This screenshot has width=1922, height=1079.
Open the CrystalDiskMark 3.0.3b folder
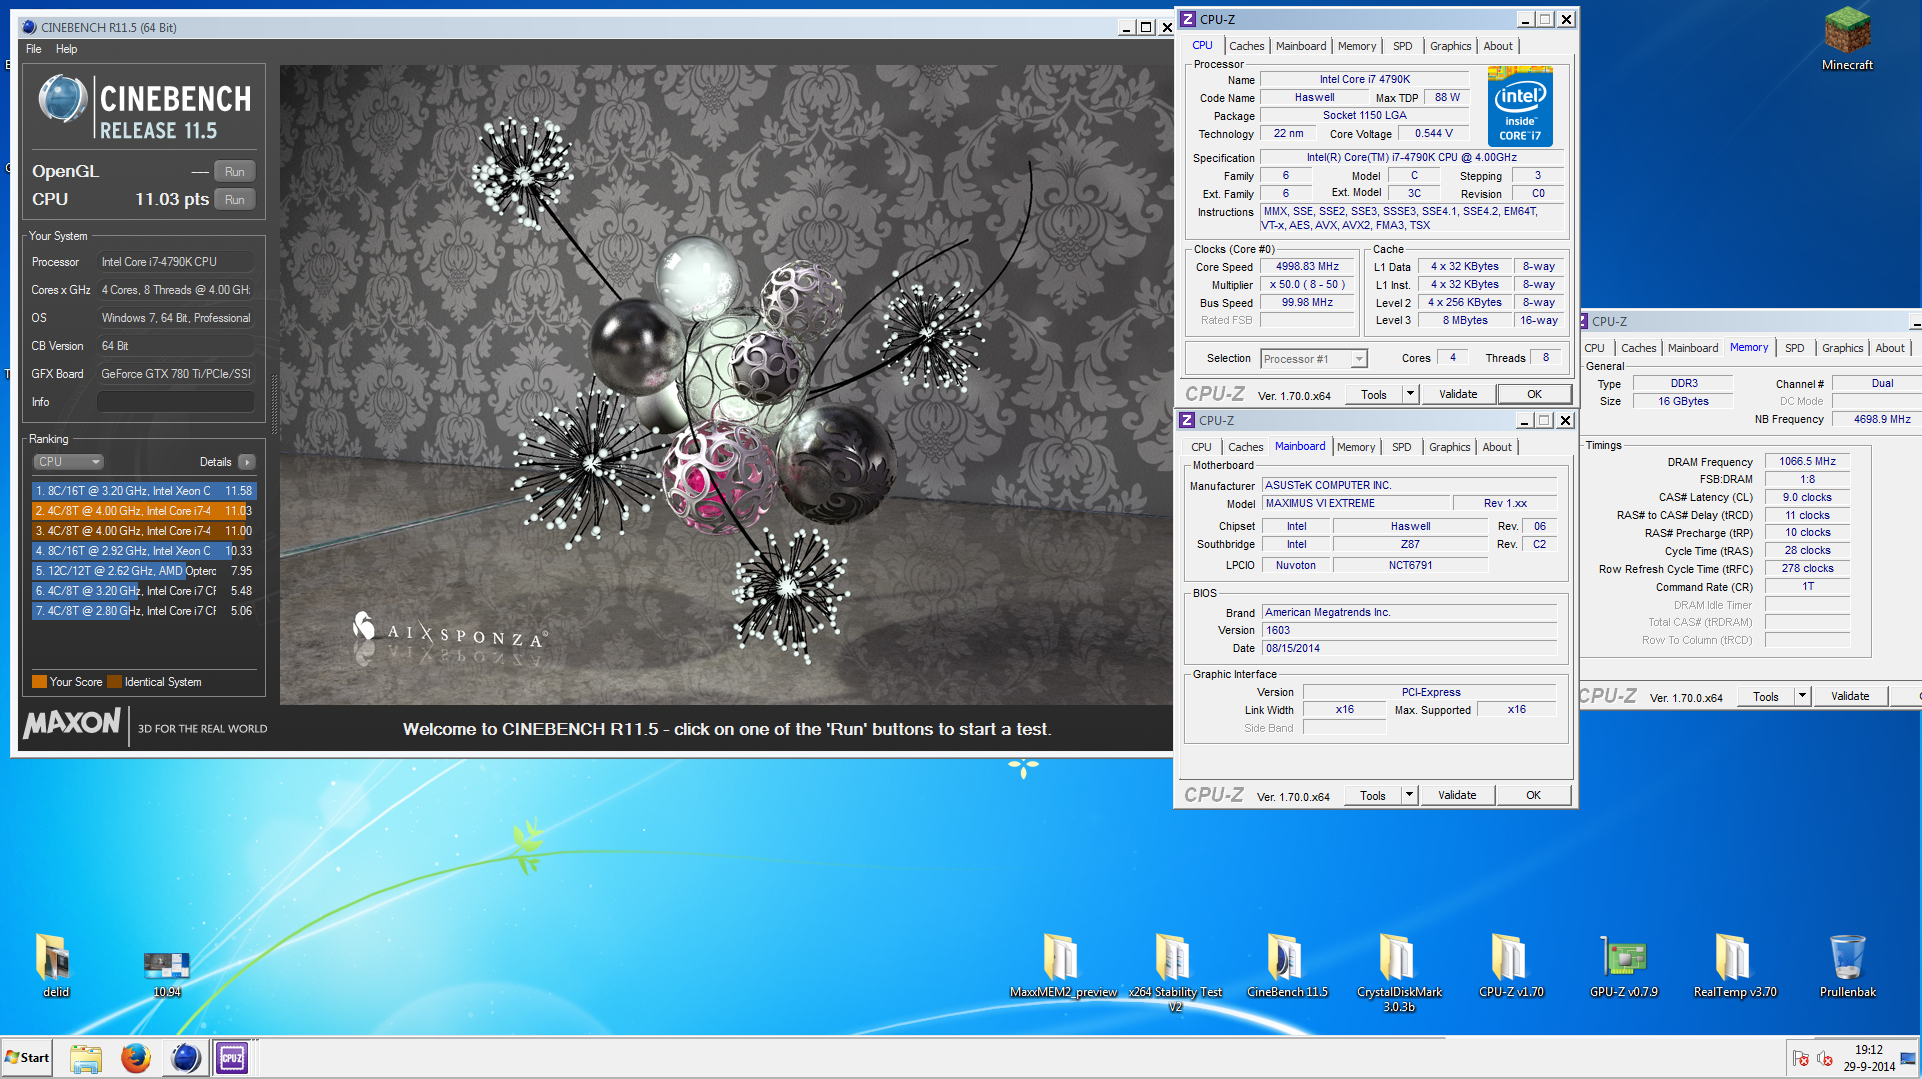click(1399, 972)
